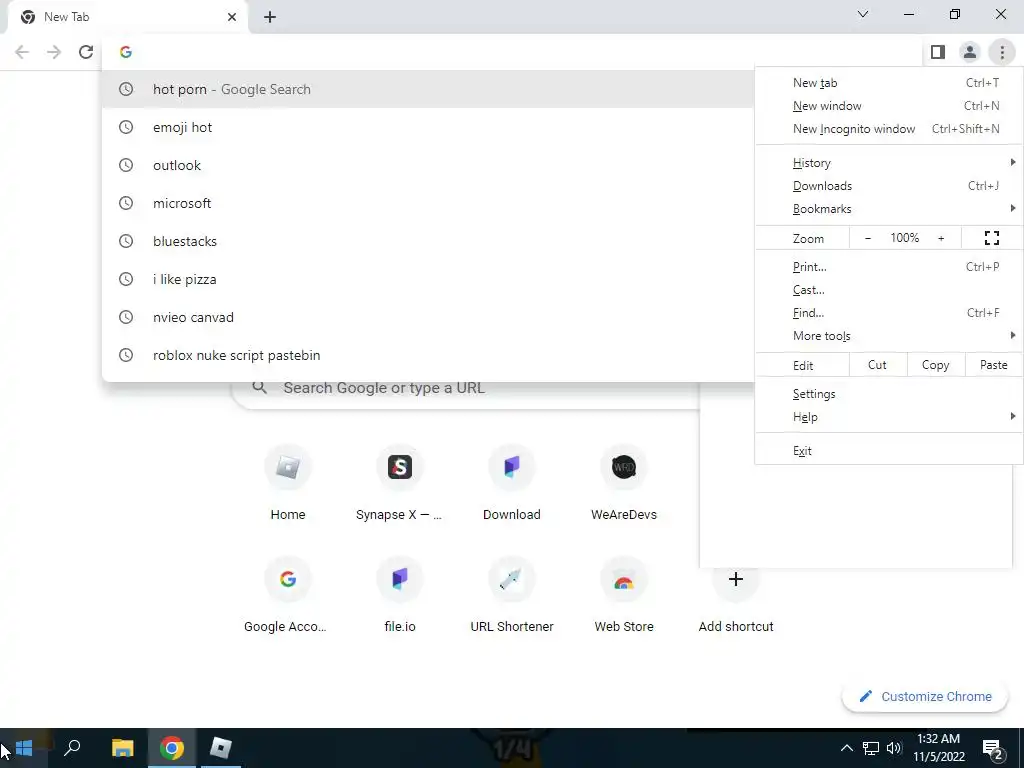Select New window menu entry
The height and width of the screenshot is (768, 1024).
click(889, 106)
